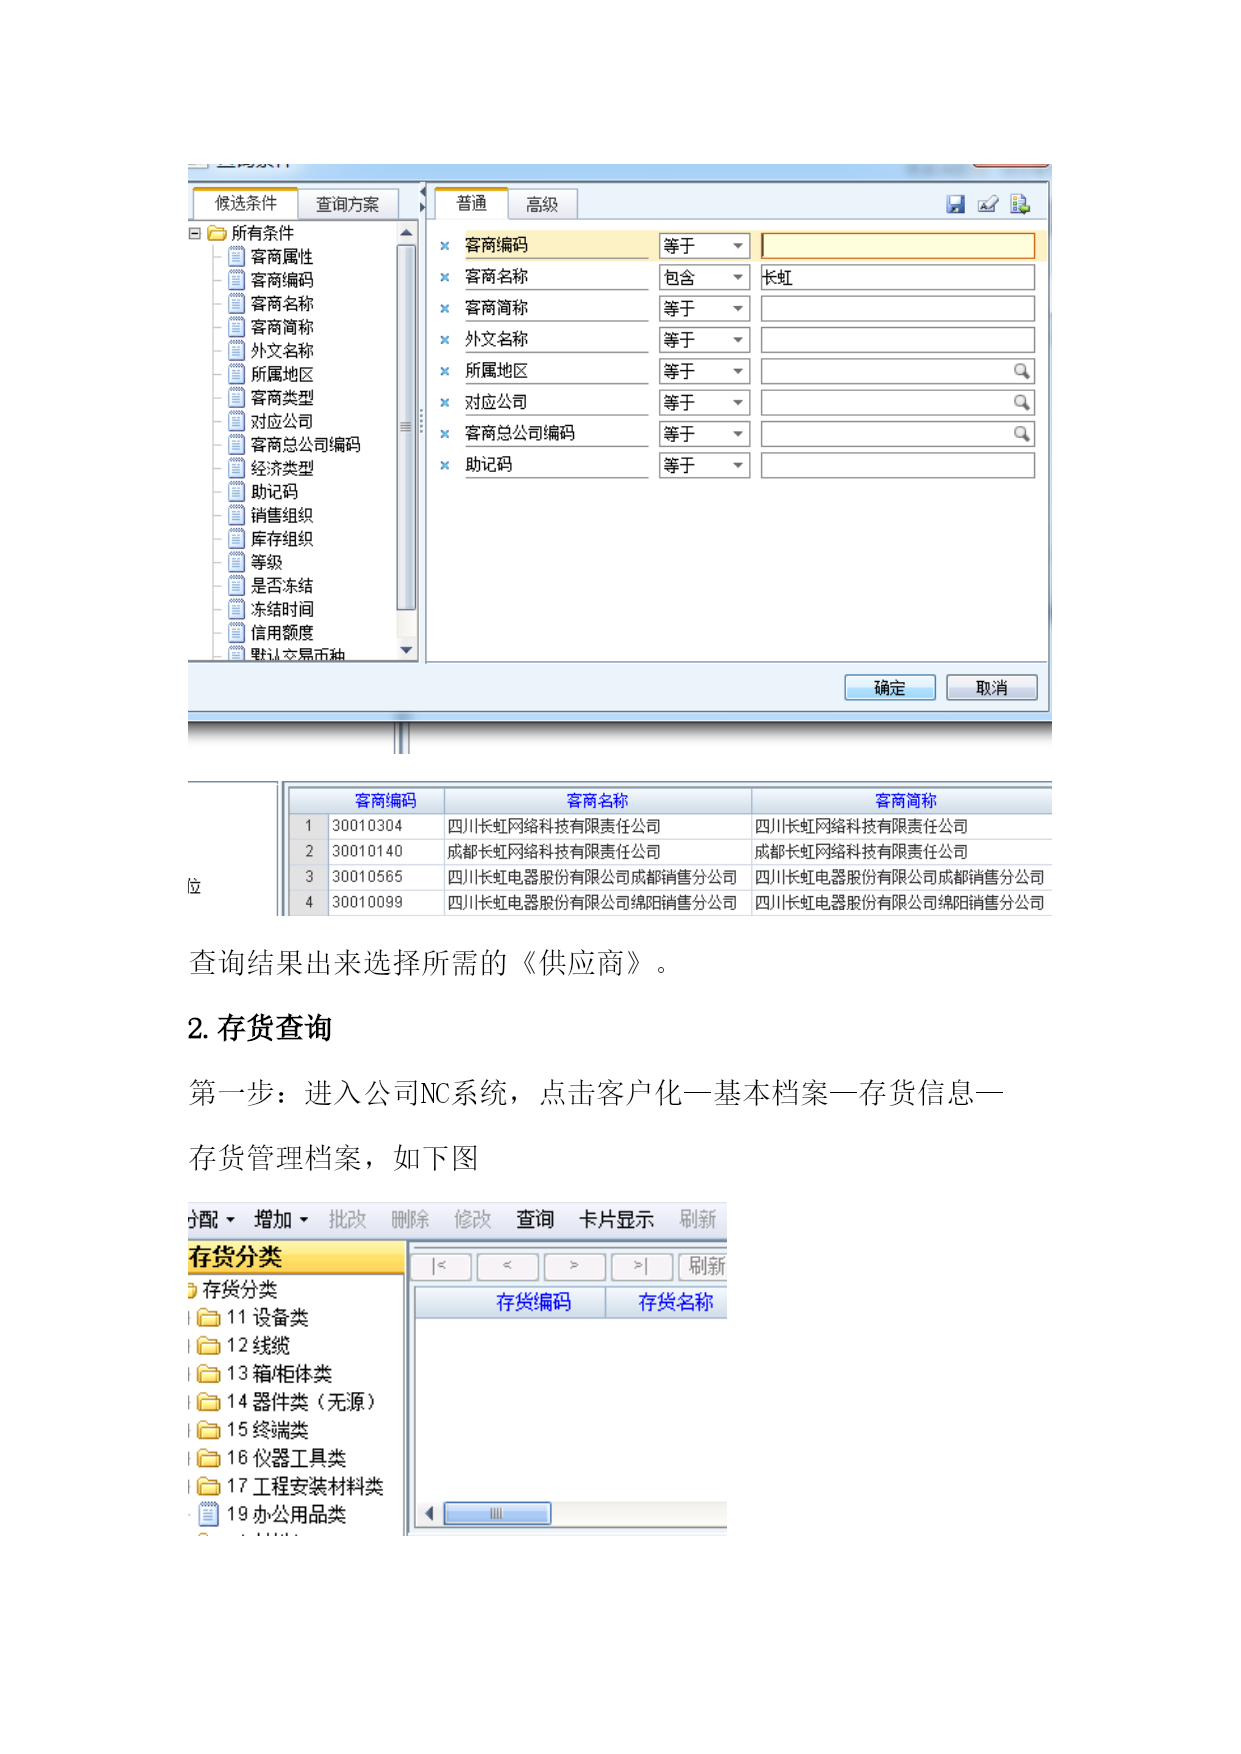Click 卡片显示 in the inventory toolbar

click(x=617, y=1219)
